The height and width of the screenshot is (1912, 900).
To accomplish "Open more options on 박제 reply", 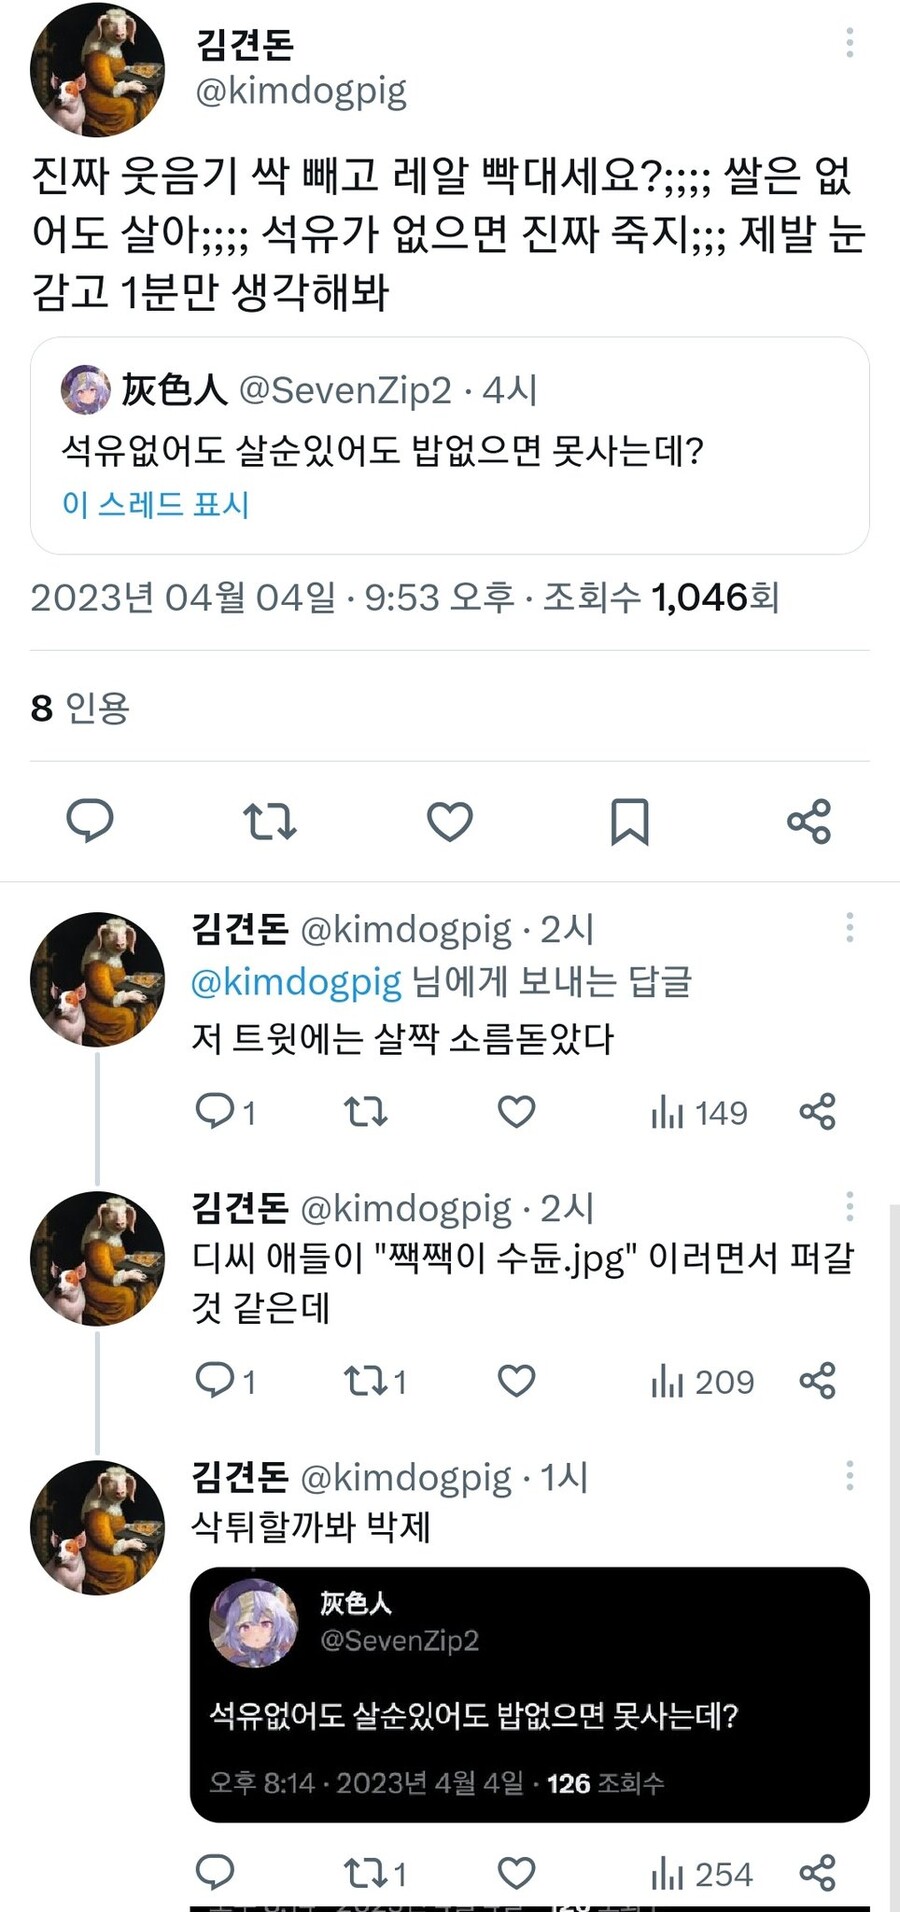I will 849,1476.
